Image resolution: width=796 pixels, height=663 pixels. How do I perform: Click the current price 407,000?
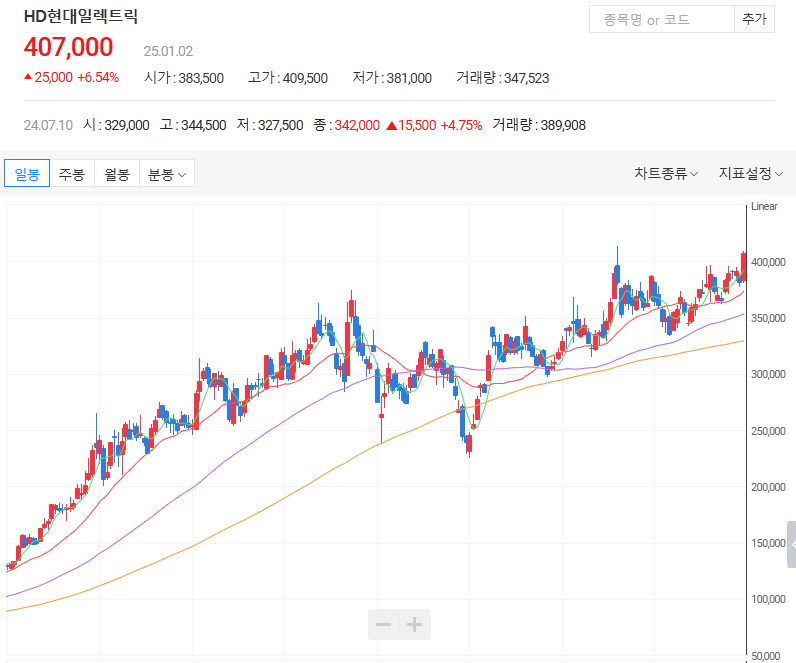pyautogui.click(x=69, y=47)
